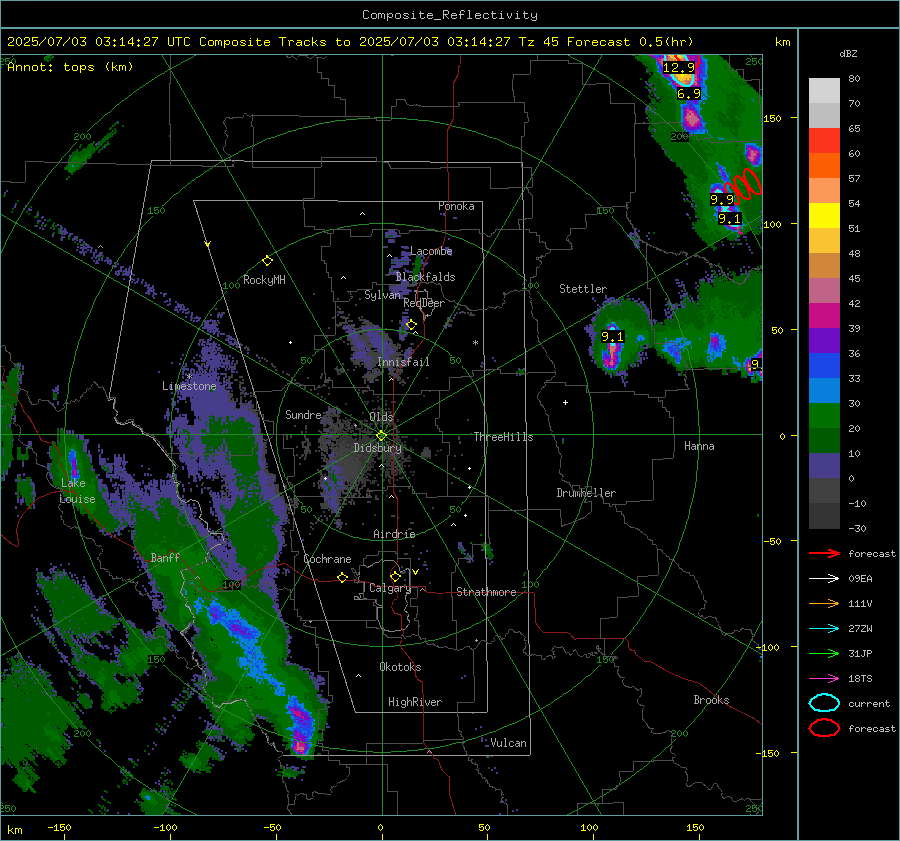This screenshot has width=900, height=841.
Task: Click the Brooks label
Action: (x=711, y=700)
